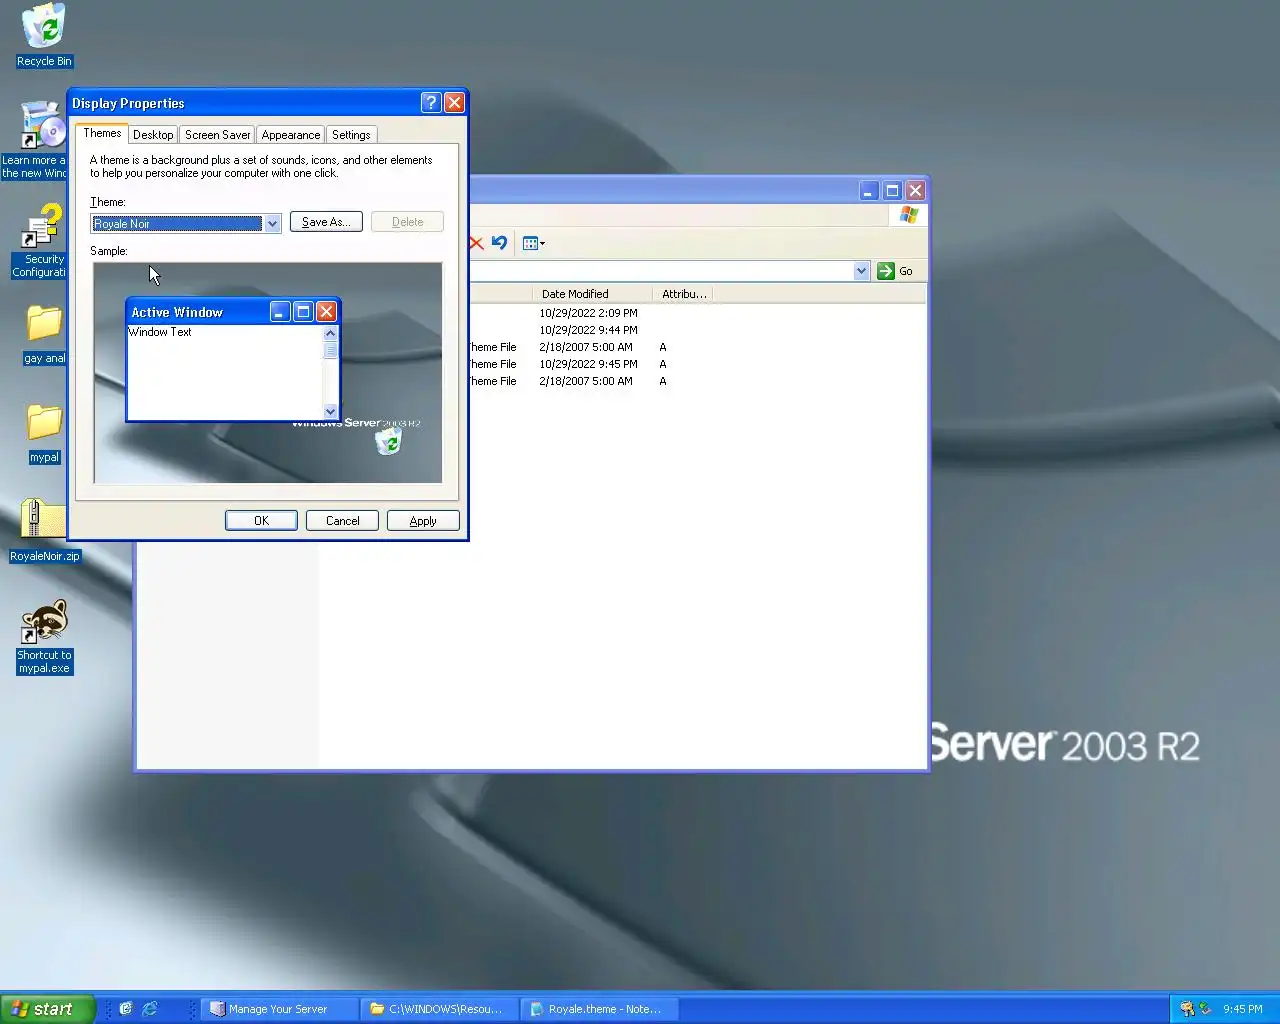Click the Save As... button
The width and height of the screenshot is (1280, 1024).
326,222
